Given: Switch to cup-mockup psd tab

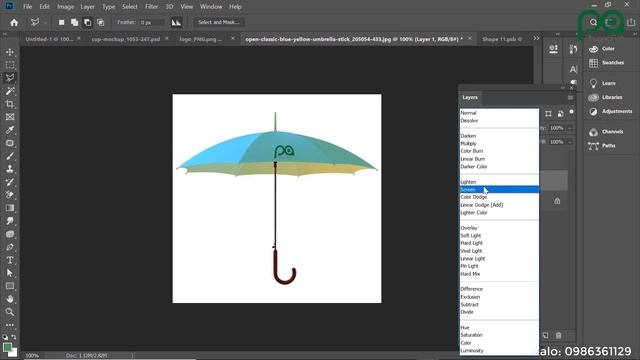Looking at the screenshot, I should pyautogui.click(x=125, y=39).
